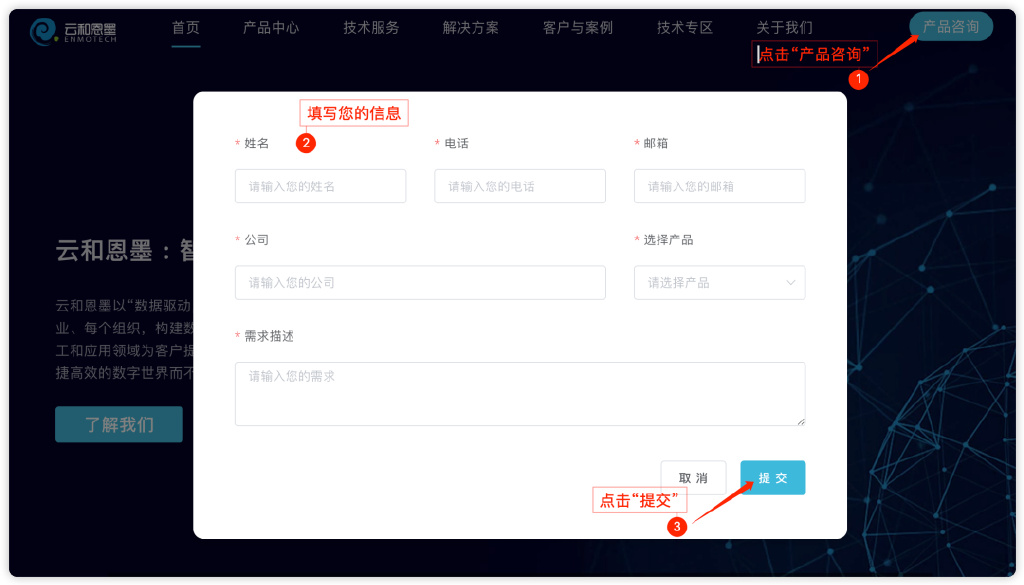This screenshot has width=1024, height=585.
Task: Open the 关于我们 menu
Action: click(x=784, y=27)
